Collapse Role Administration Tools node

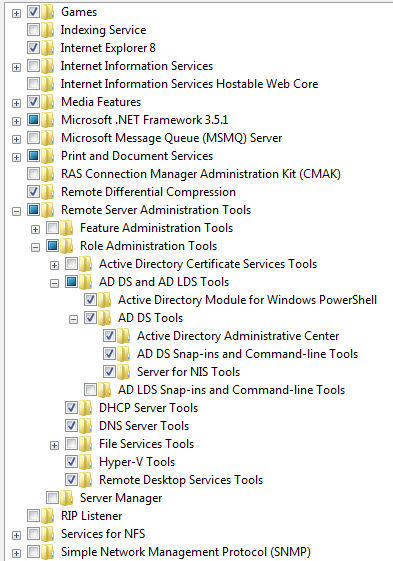pyautogui.click(x=35, y=247)
